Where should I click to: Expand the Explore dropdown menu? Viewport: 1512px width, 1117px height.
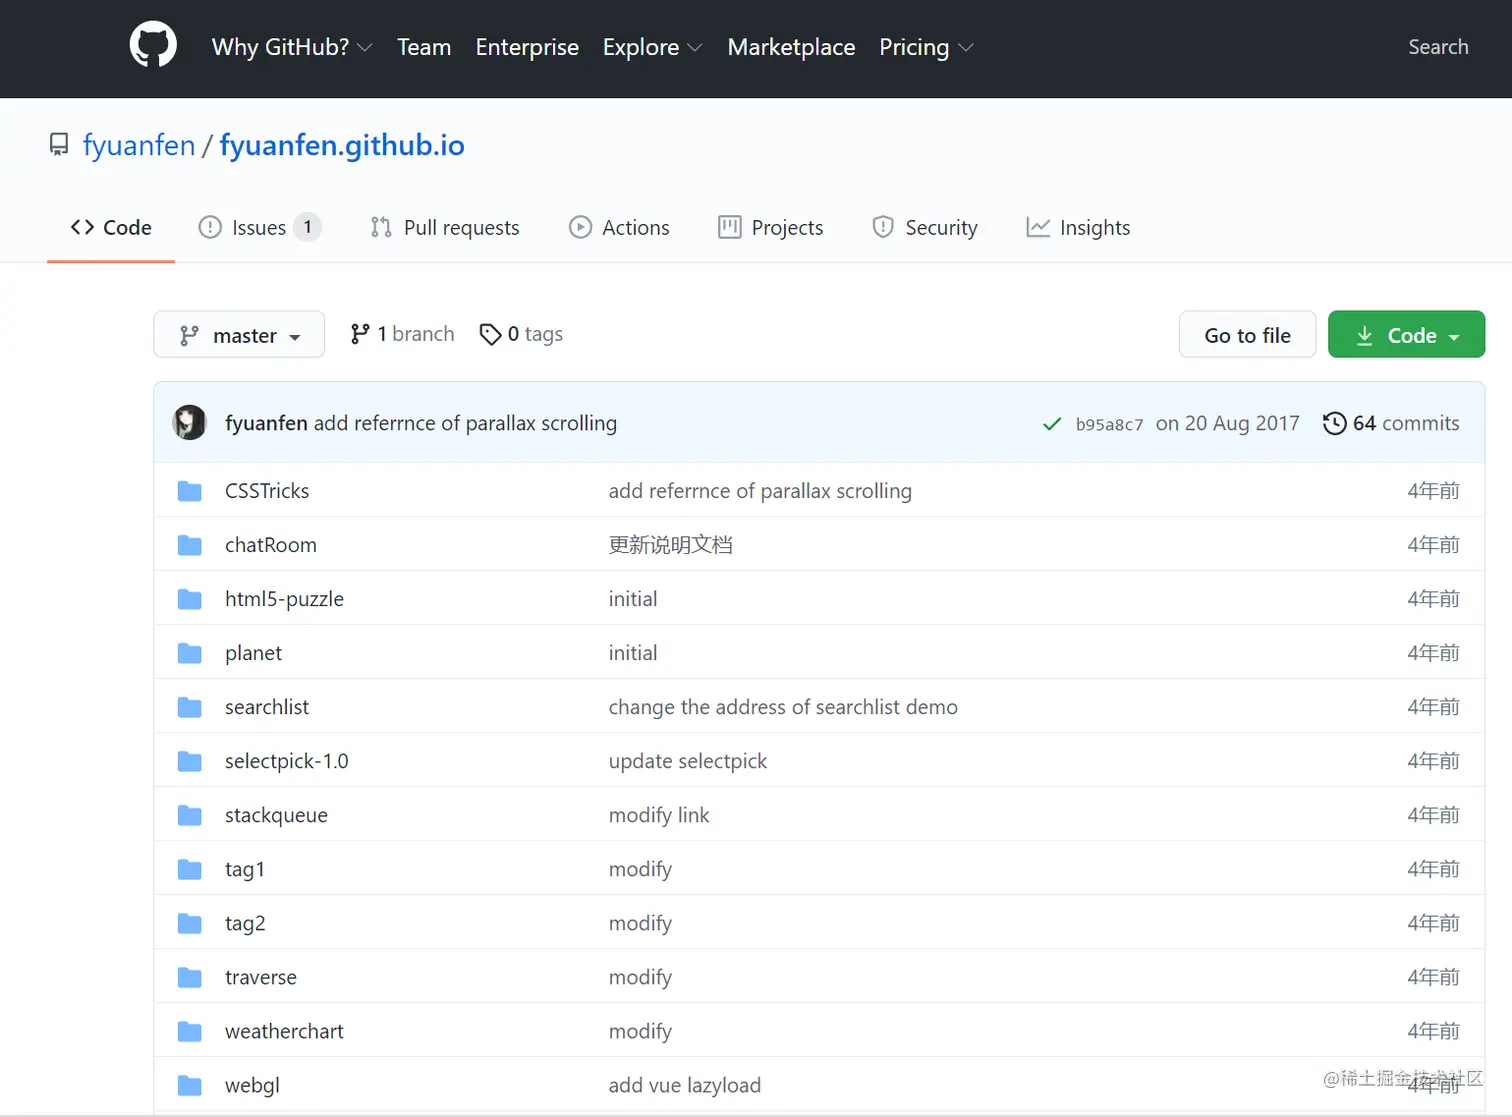tap(652, 47)
